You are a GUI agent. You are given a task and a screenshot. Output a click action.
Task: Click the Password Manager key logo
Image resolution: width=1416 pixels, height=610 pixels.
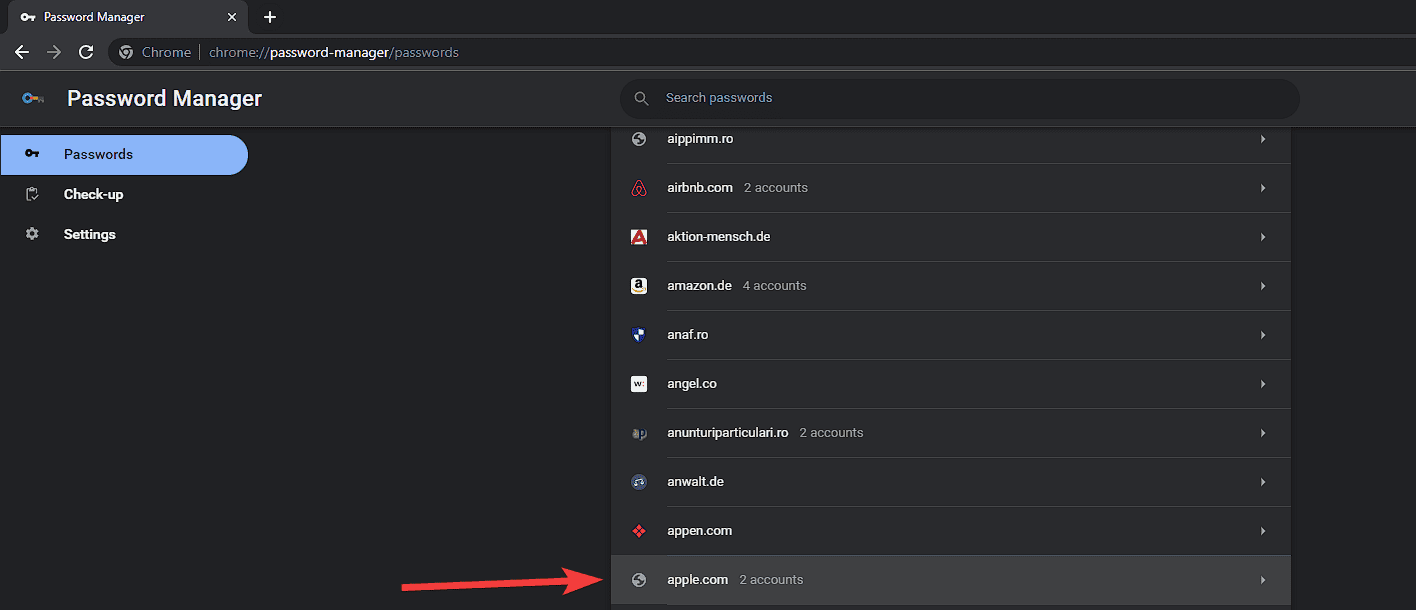click(x=33, y=98)
